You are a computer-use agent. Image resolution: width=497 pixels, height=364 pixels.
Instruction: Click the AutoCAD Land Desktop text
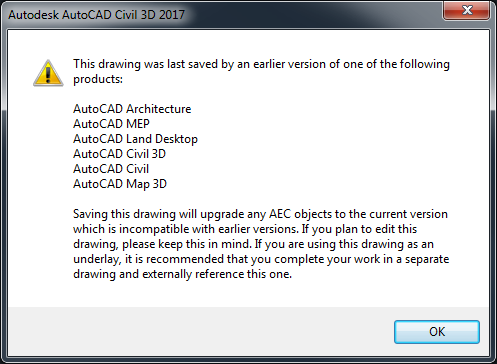135,139
